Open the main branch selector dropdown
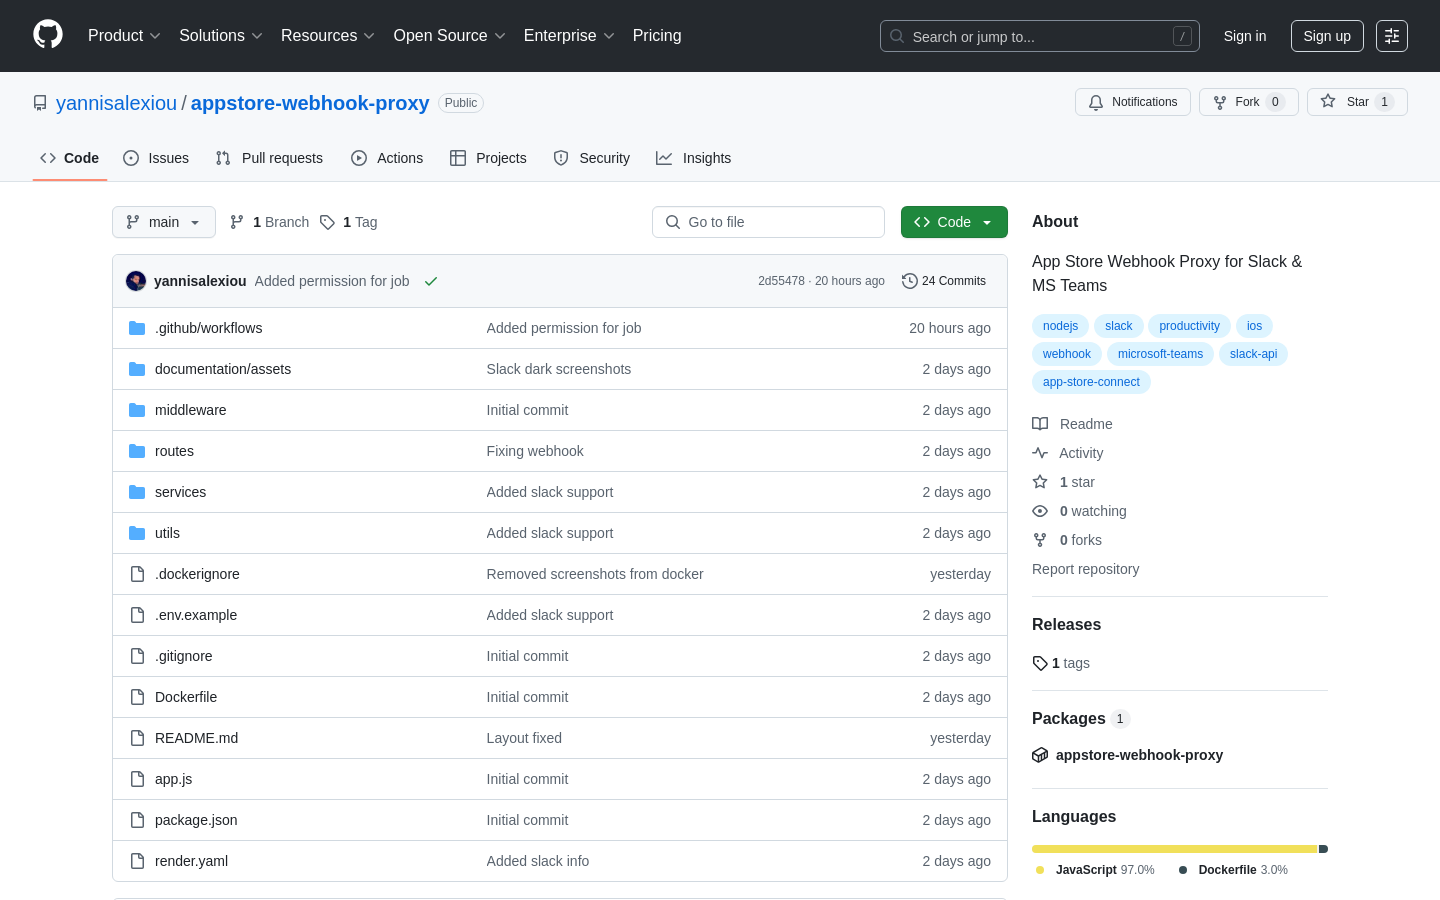The height and width of the screenshot is (900, 1440). click(x=164, y=222)
